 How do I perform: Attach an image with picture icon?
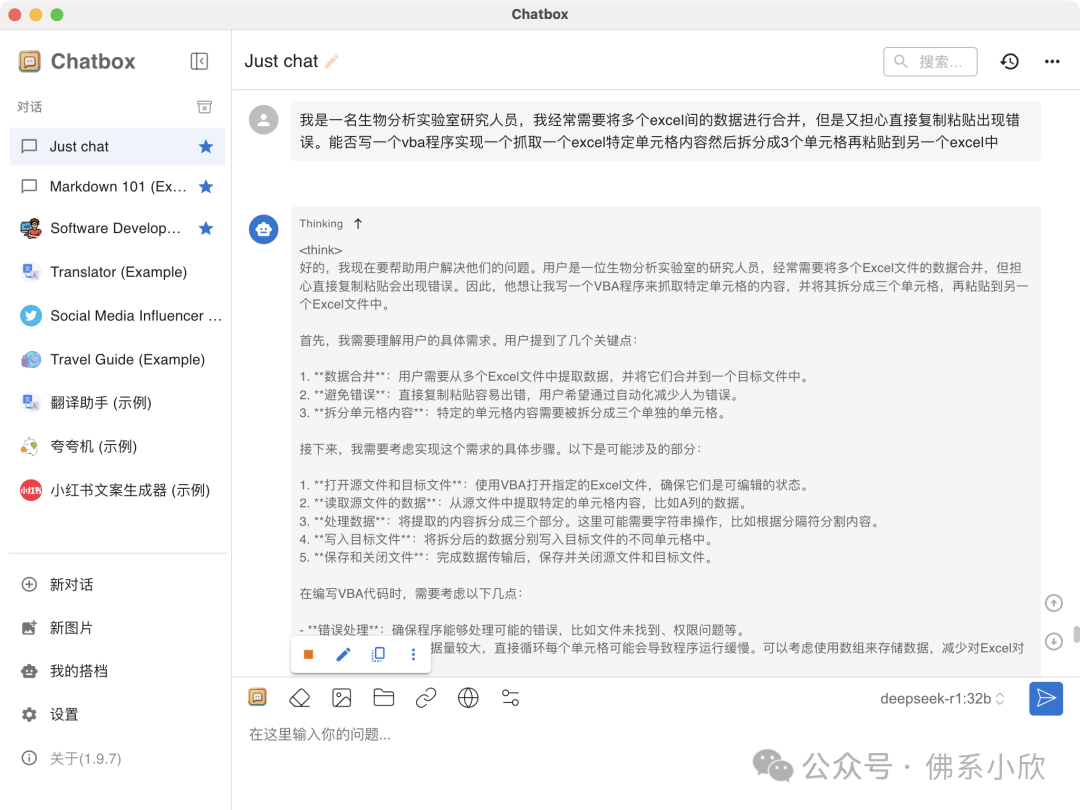(342, 698)
